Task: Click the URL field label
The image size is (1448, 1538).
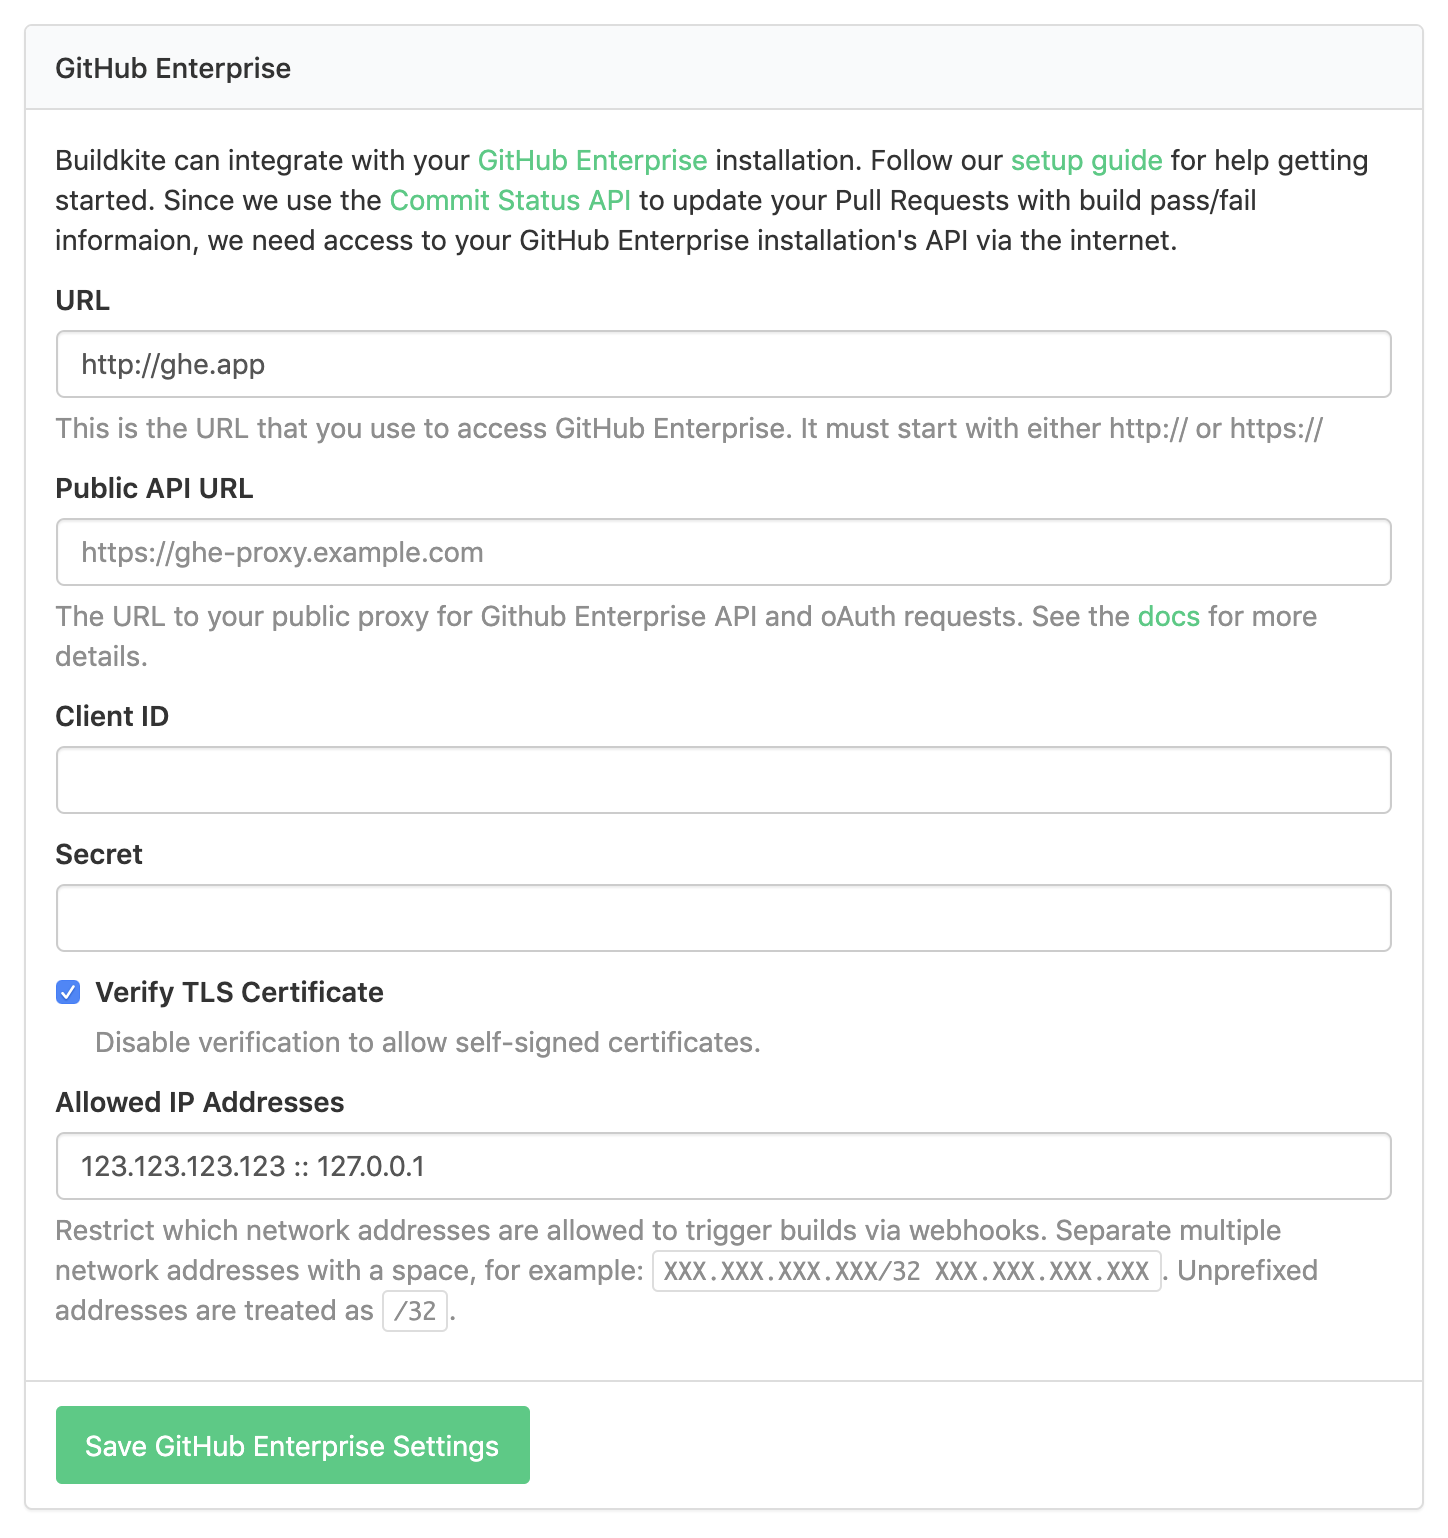Action: point(83,300)
